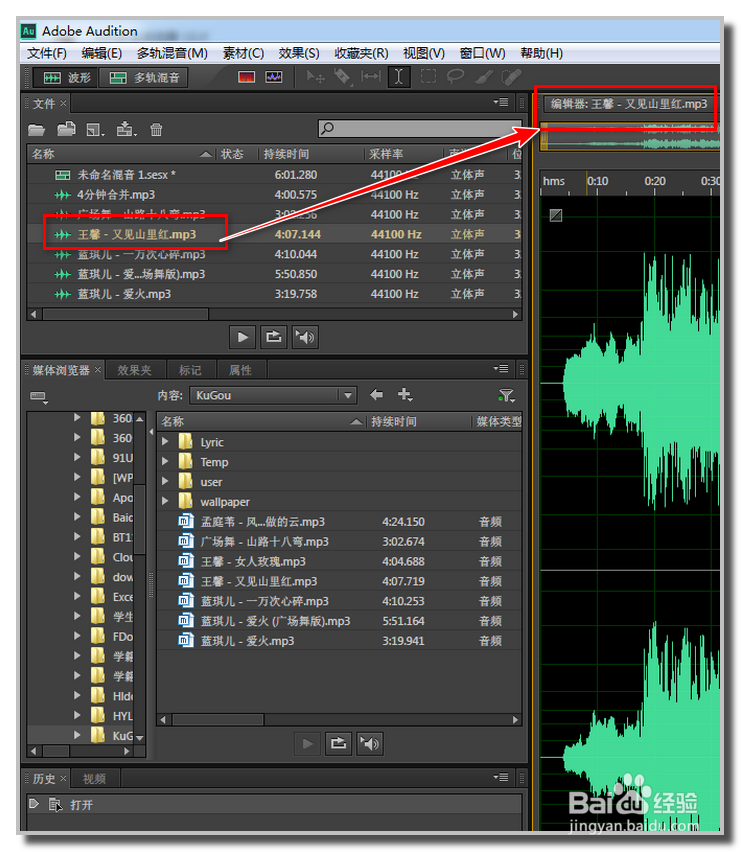Screen dimensions: 741x852
Task: Expand the user folder
Action: pyautogui.click(x=165, y=481)
